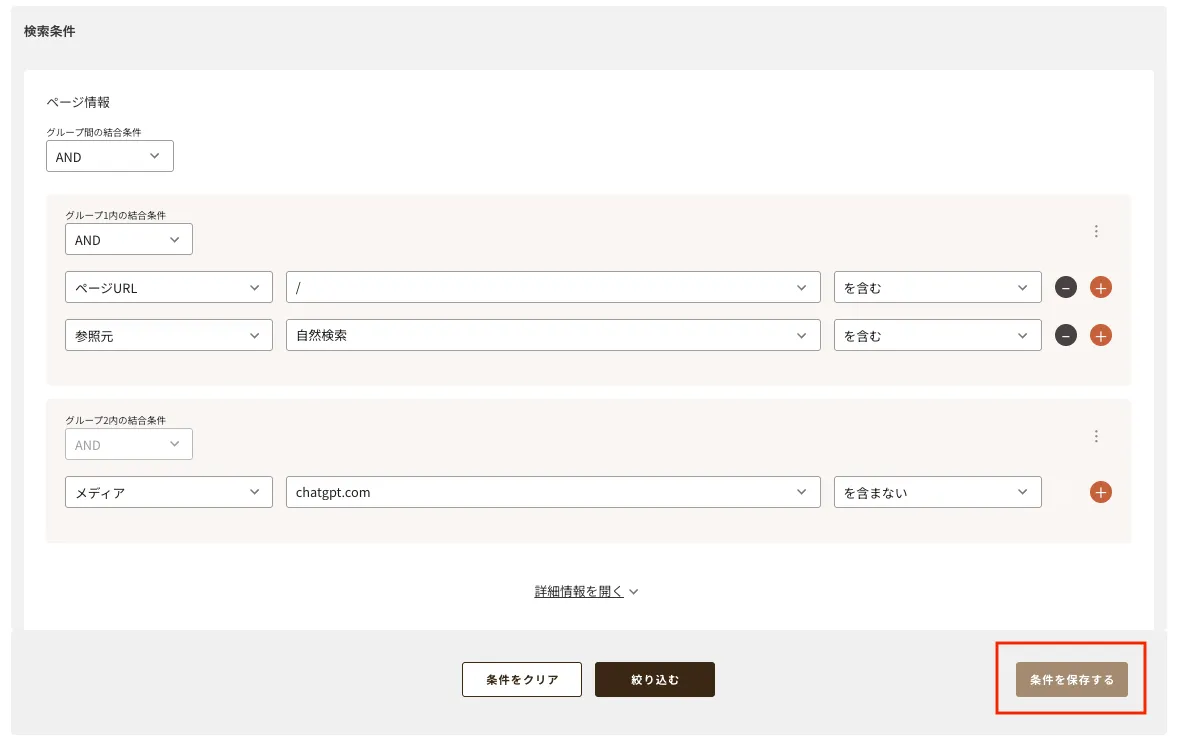Add a condition after the 参照元 row
Image resolution: width=1178 pixels, height=752 pixels.
click(1100, 336)
